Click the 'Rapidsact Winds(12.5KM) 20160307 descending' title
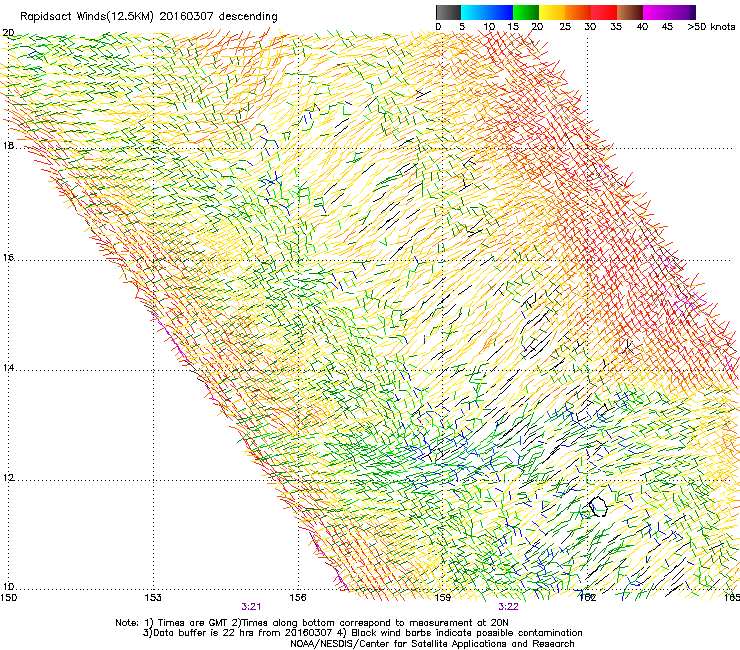The height and width of the screenshot is (650, 740). 149,17
